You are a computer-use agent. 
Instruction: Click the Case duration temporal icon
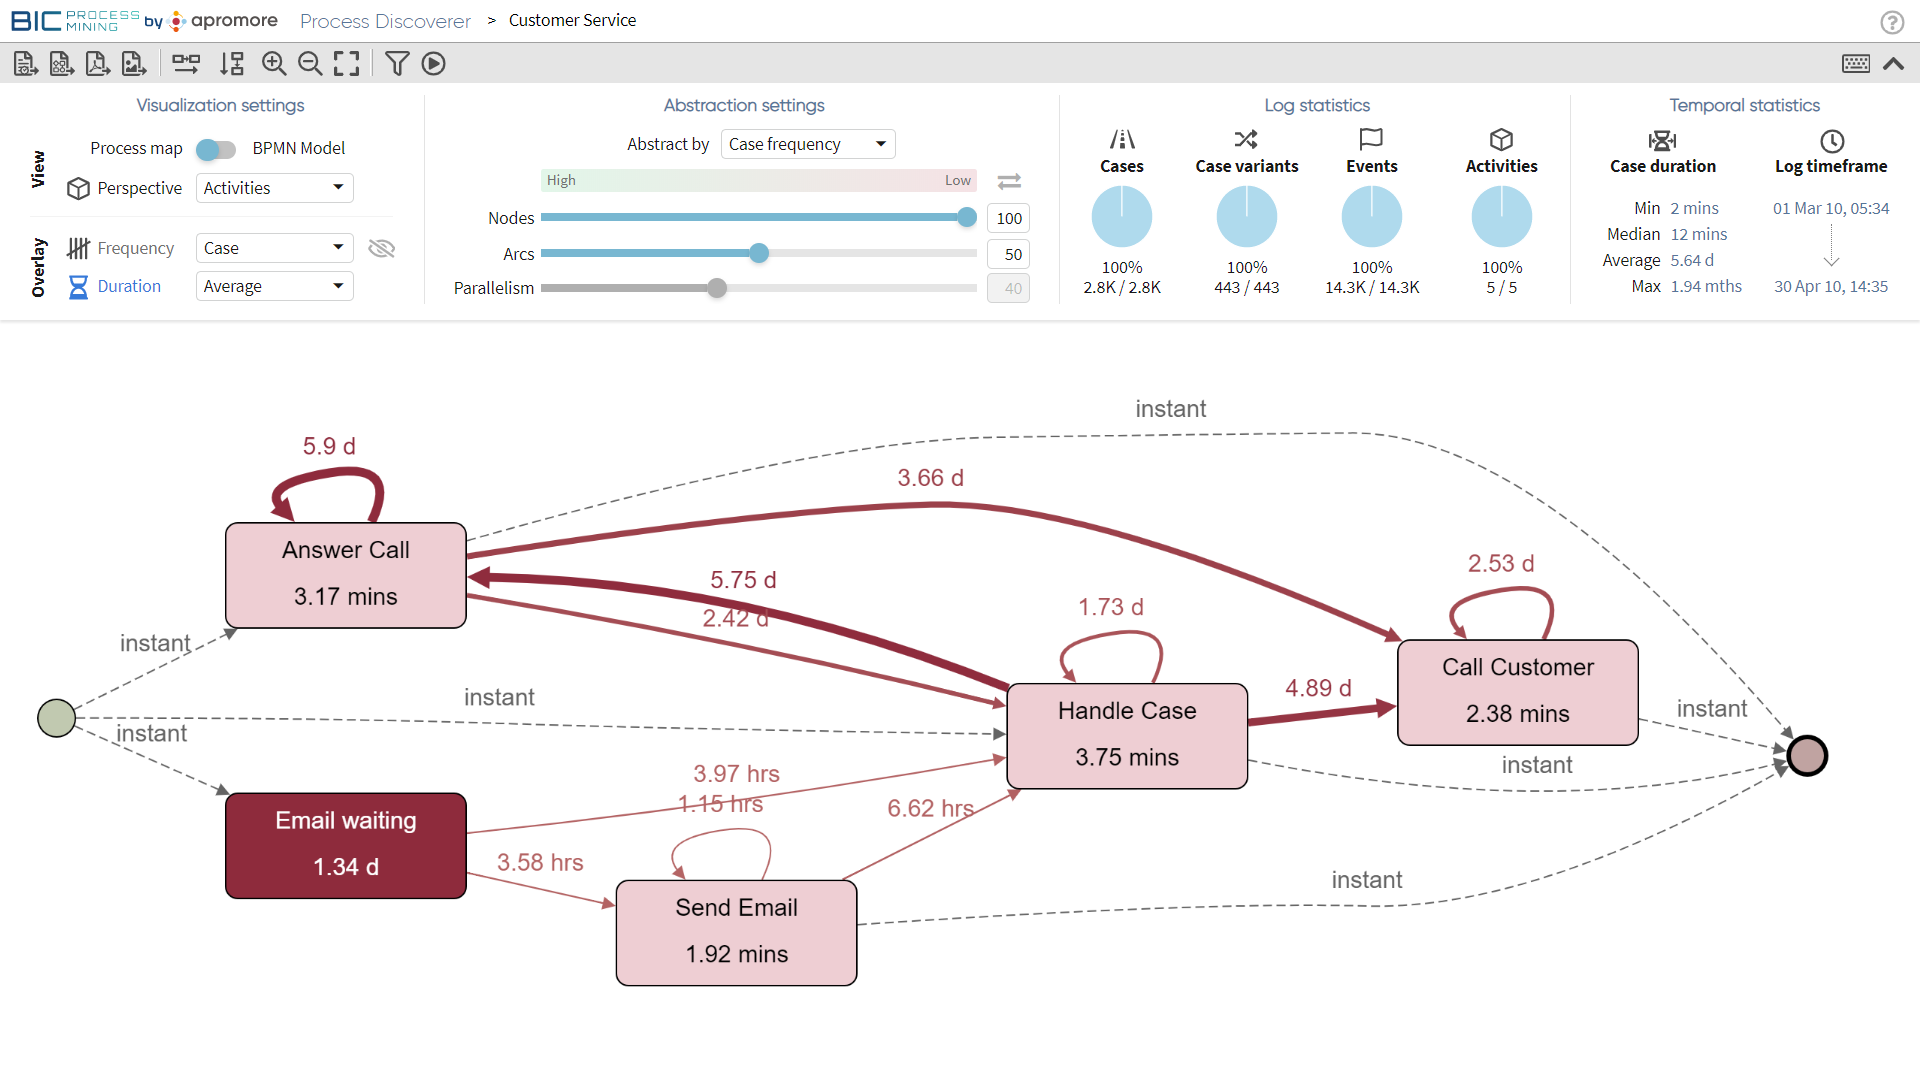(x=1660, y=138)
